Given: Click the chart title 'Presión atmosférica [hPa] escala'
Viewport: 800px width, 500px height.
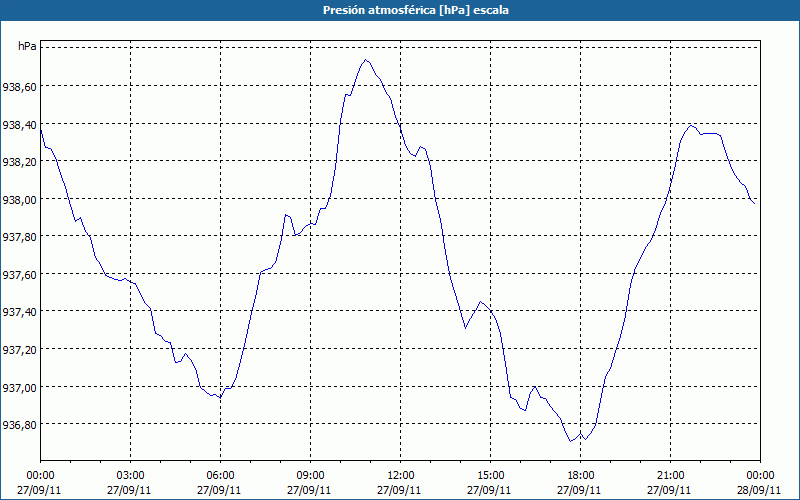Looking at the screenshot, I should [415, 10].
